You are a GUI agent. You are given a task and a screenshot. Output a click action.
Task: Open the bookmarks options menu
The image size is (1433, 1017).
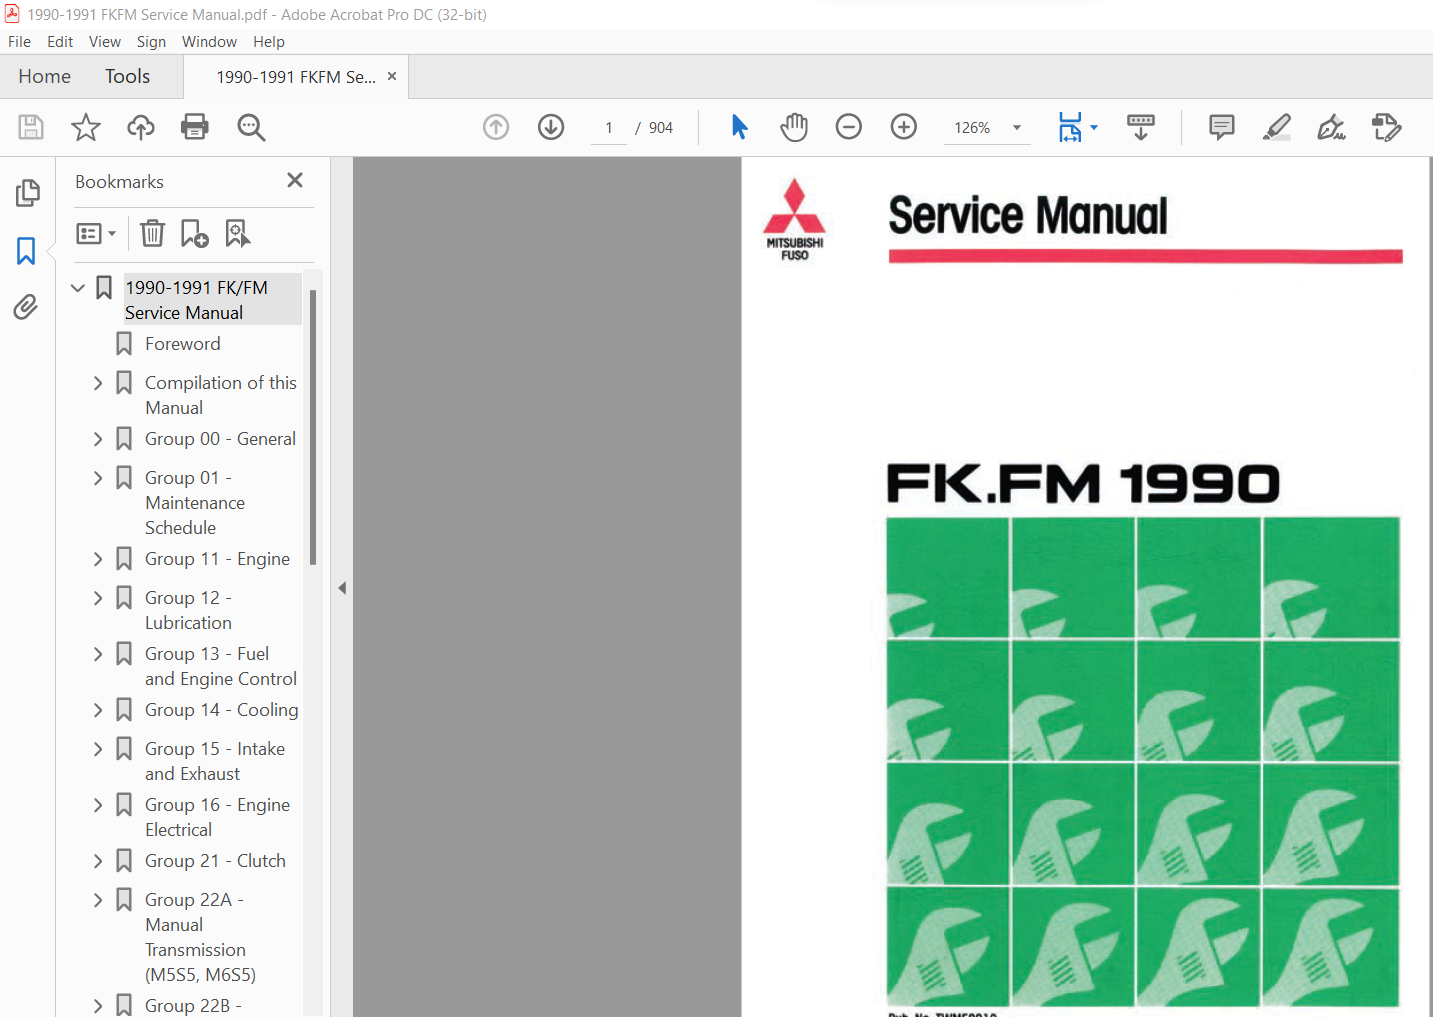(96, 233)
